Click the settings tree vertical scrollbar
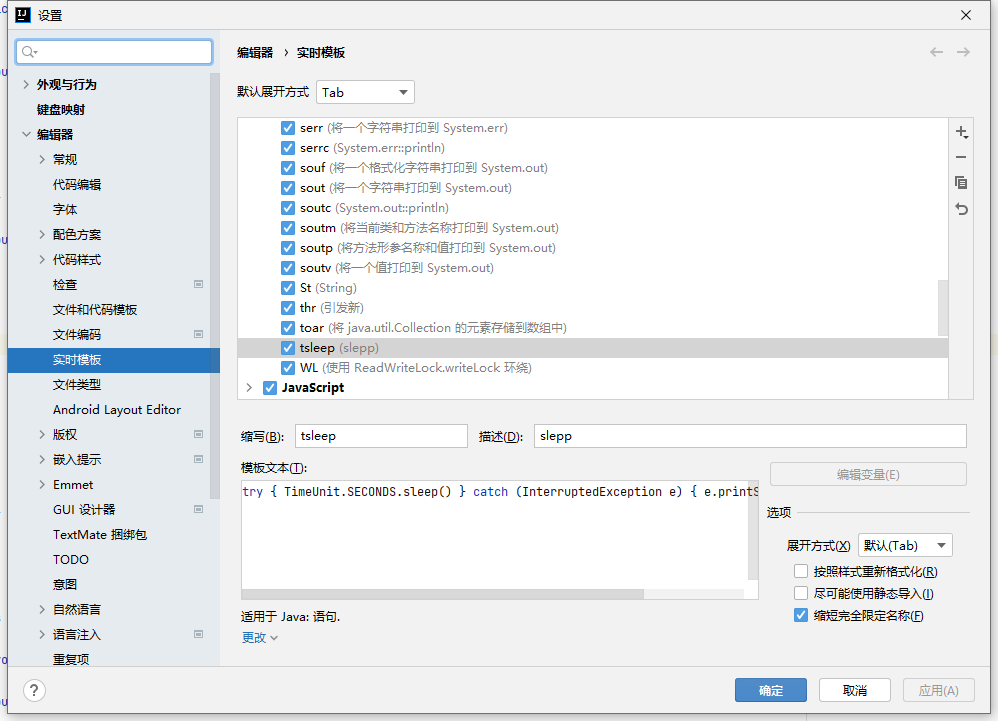Viewport: 998px width, 721px height. click(214, 286)
